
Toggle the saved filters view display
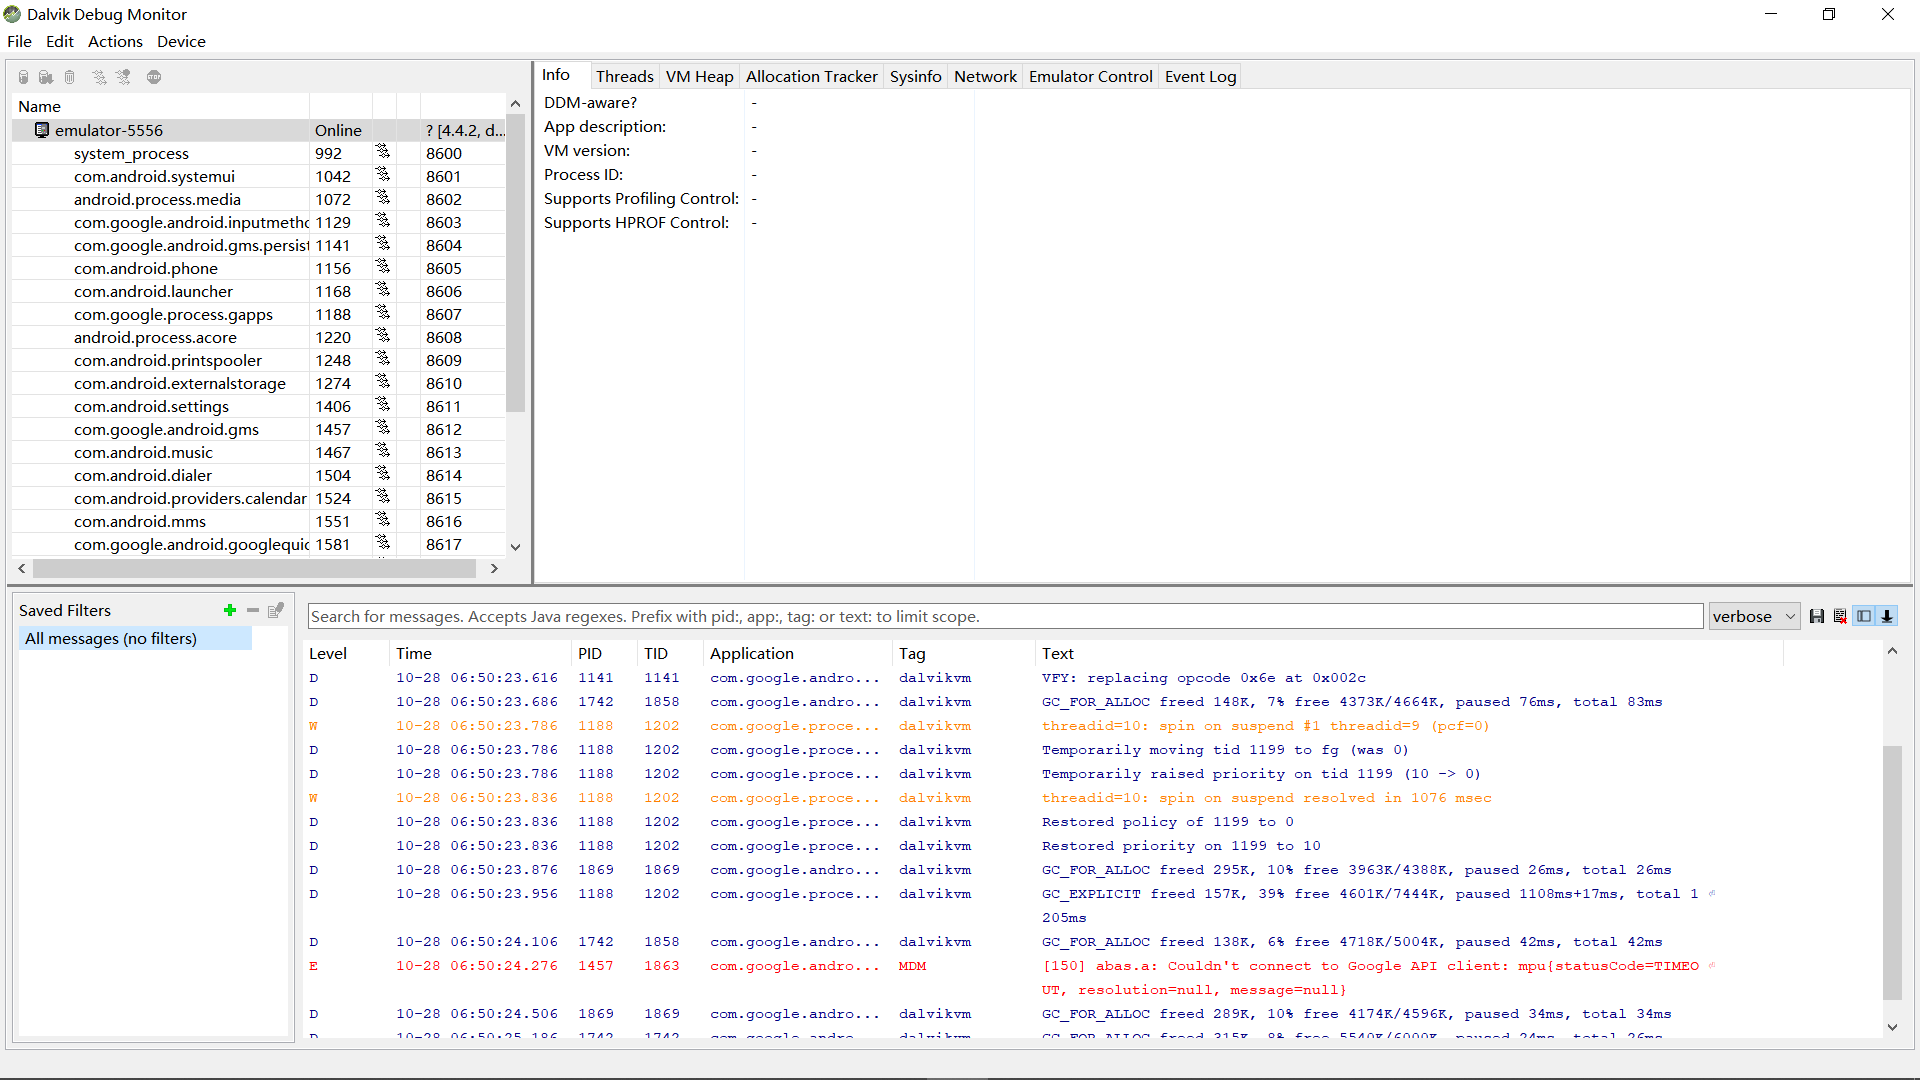[1864, 616]
